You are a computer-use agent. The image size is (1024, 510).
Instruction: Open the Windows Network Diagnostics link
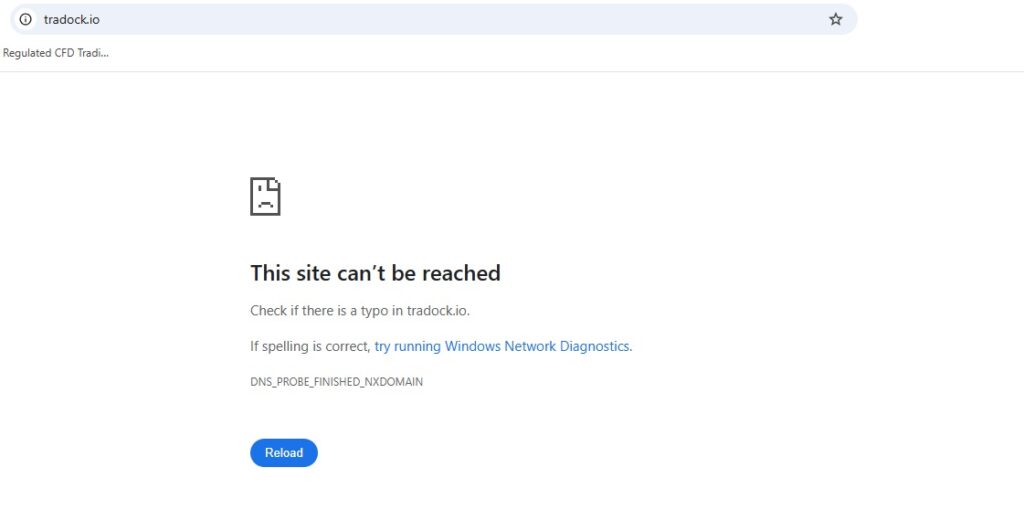click(502, 346)
